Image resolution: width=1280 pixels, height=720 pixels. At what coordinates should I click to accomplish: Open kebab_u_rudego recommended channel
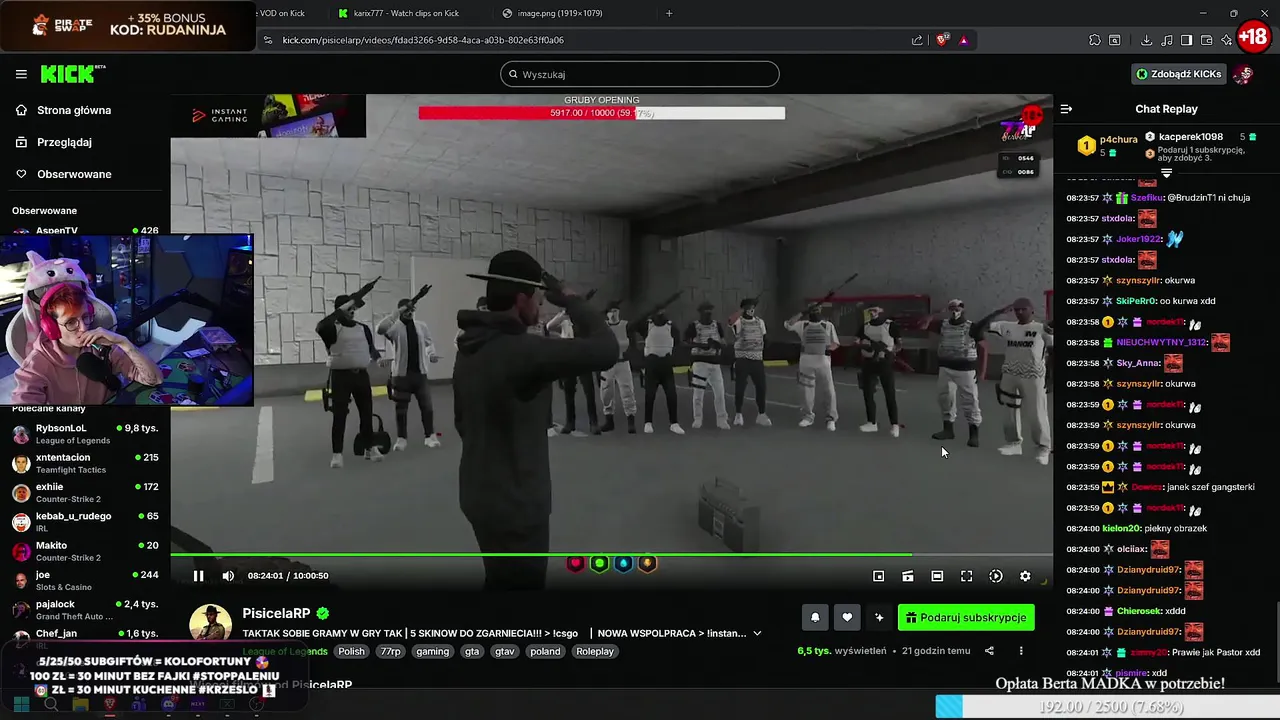pyautogui.click(x=85, y=522)
